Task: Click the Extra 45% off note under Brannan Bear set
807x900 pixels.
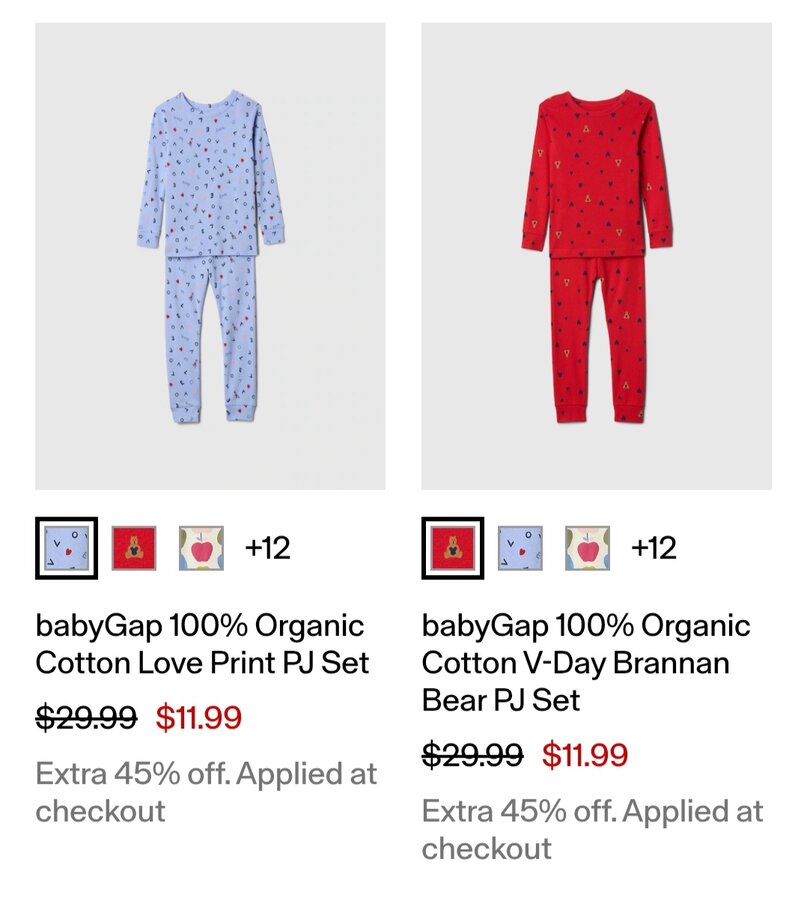Action: tap(592, 828)
